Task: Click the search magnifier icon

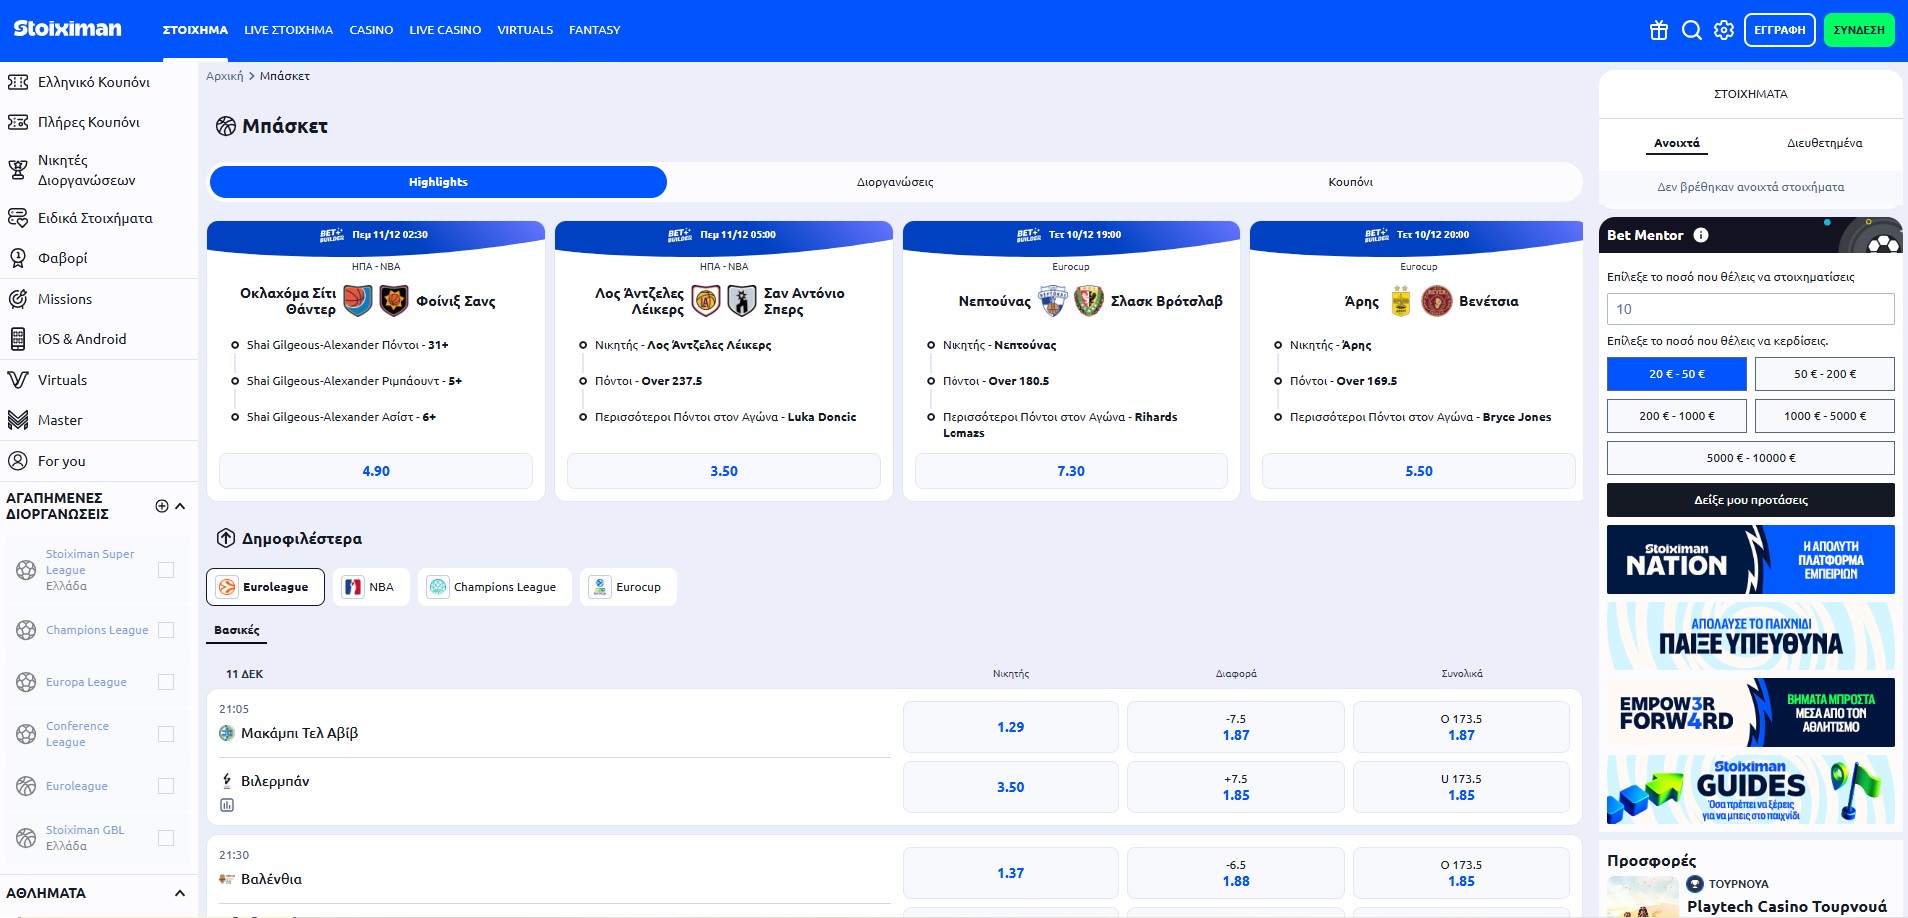Action: (1692, 30)
